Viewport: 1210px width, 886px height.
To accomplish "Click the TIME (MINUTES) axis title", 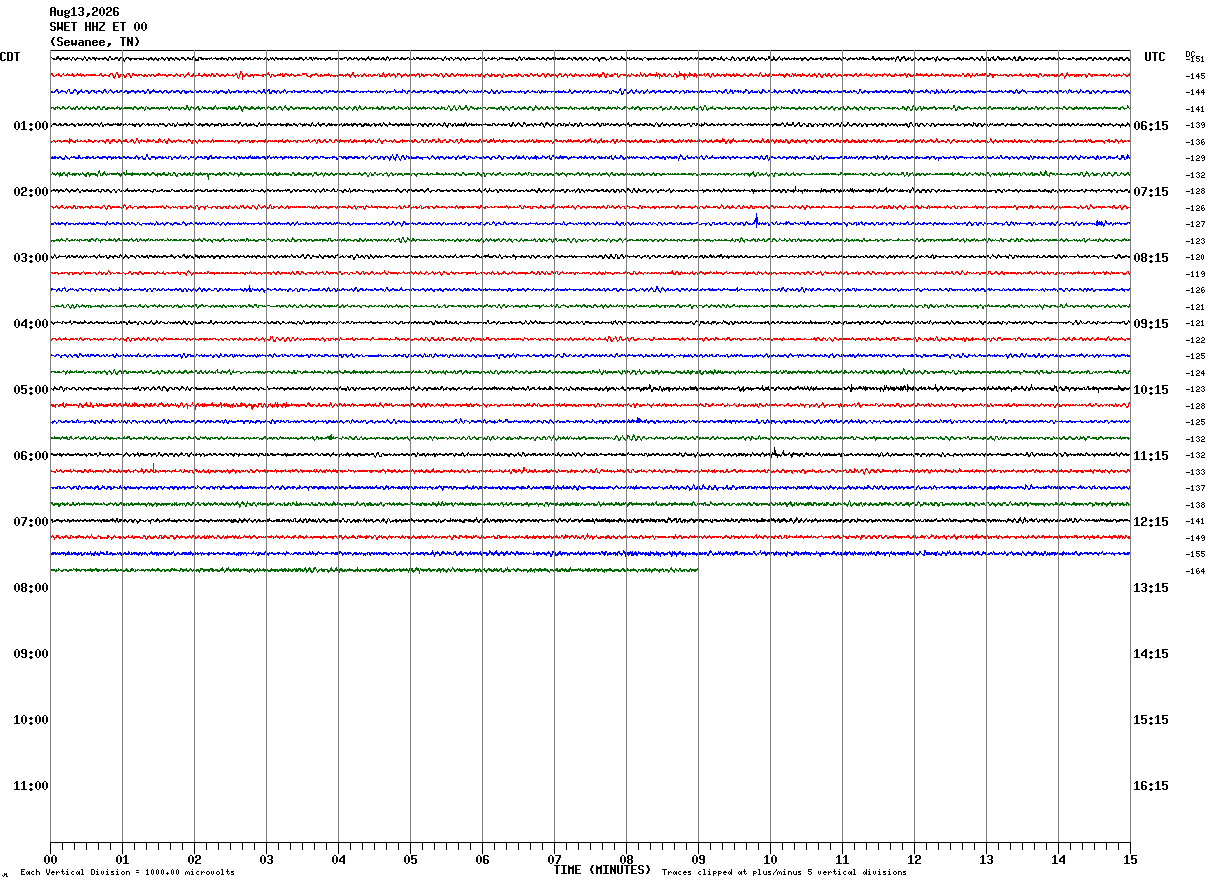I will point(602,870).
